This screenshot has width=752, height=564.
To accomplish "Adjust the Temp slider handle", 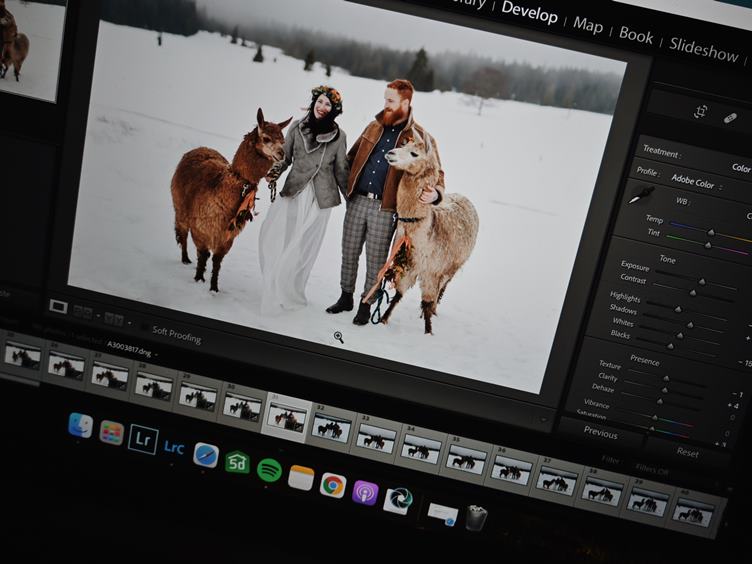I will tap(711, 233).
